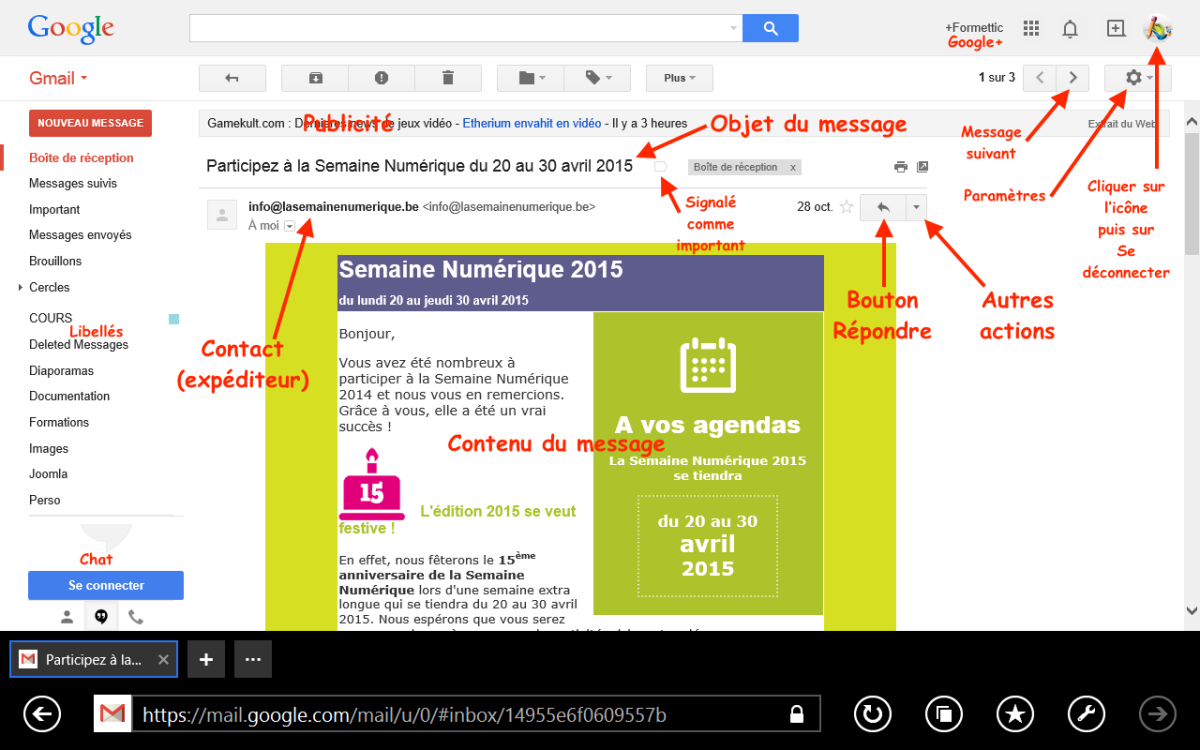1200x750 pixels.
Task: Open the chat contacts icon
Action: click(67, 617)
